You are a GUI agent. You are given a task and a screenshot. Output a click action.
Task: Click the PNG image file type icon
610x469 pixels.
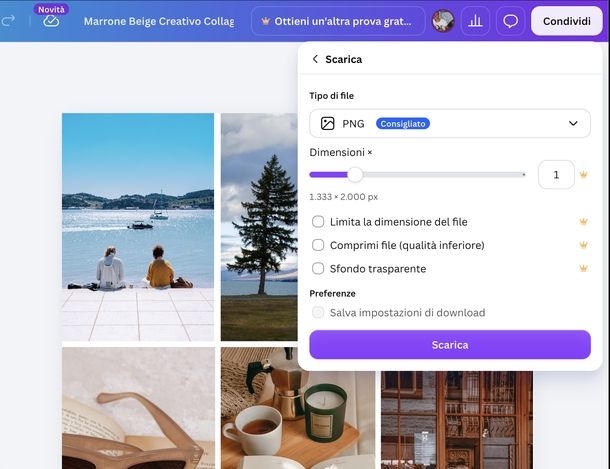(x=328, y=124)
